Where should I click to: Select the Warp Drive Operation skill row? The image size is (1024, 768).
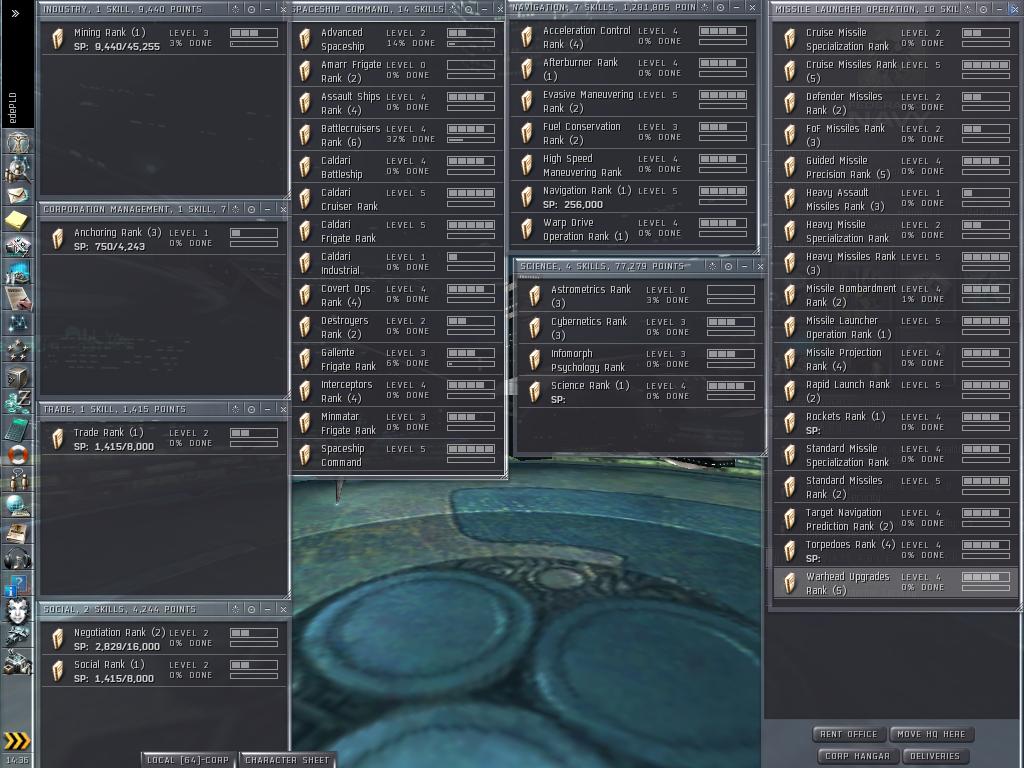coord(633,229)
